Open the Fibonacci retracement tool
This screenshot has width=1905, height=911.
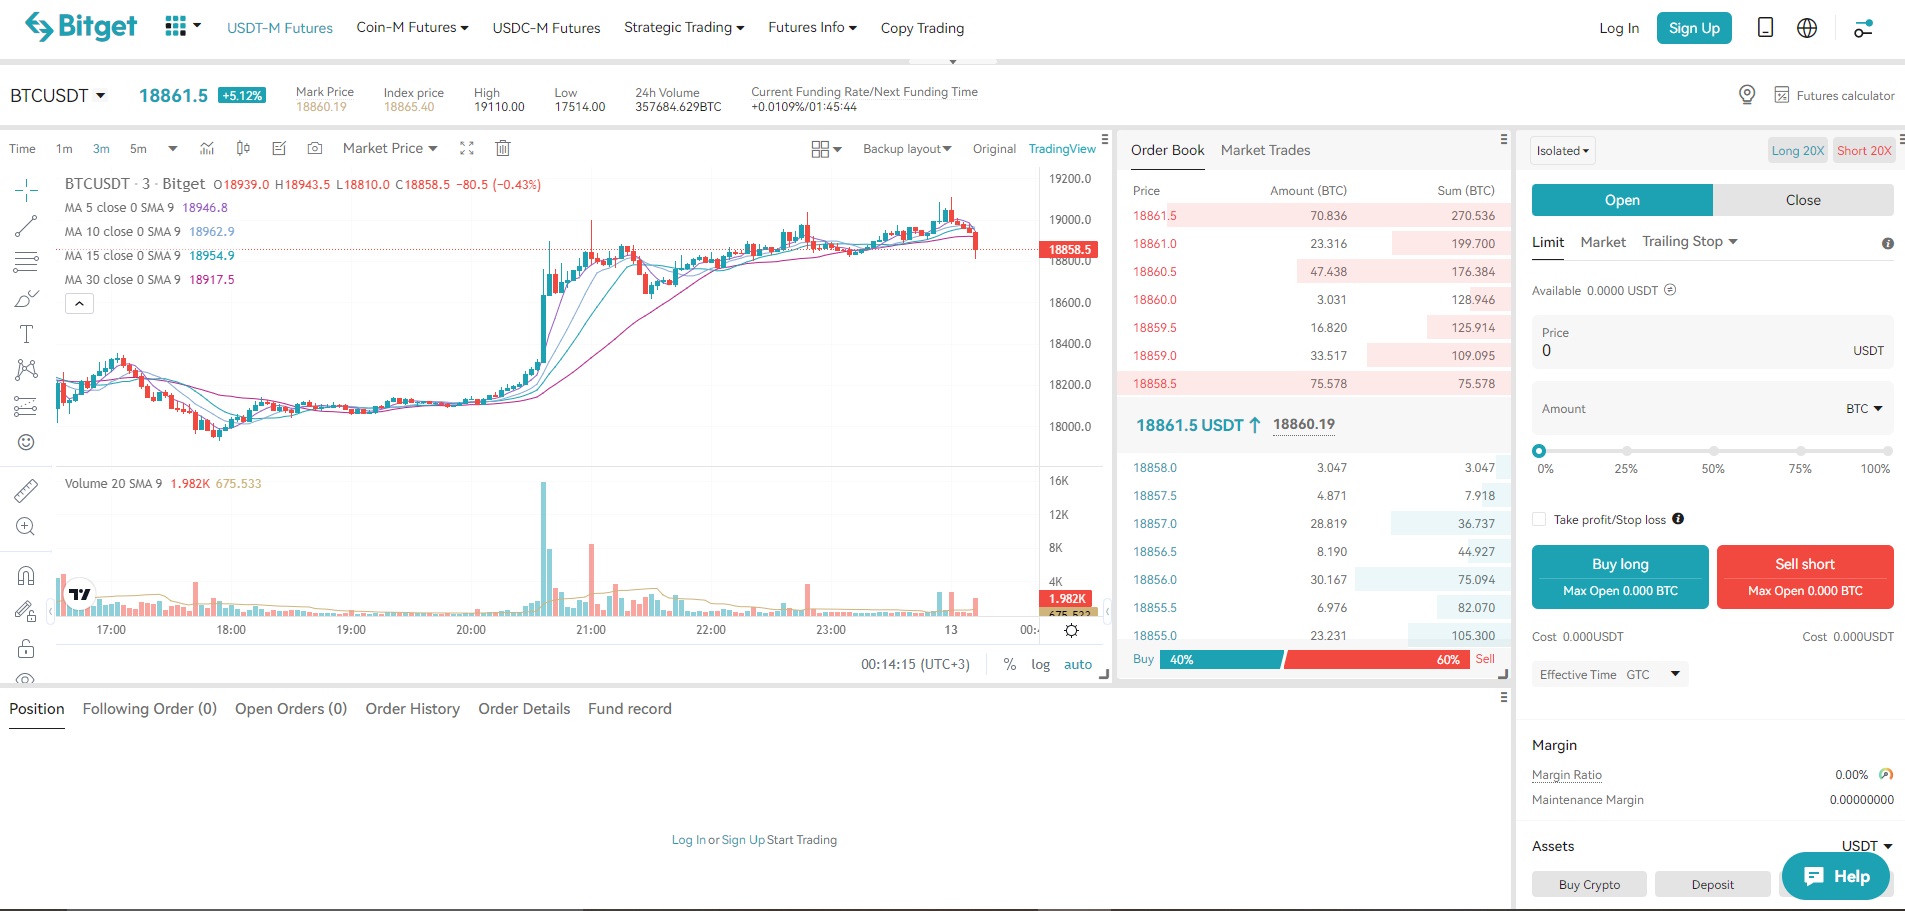pos(27,262)
